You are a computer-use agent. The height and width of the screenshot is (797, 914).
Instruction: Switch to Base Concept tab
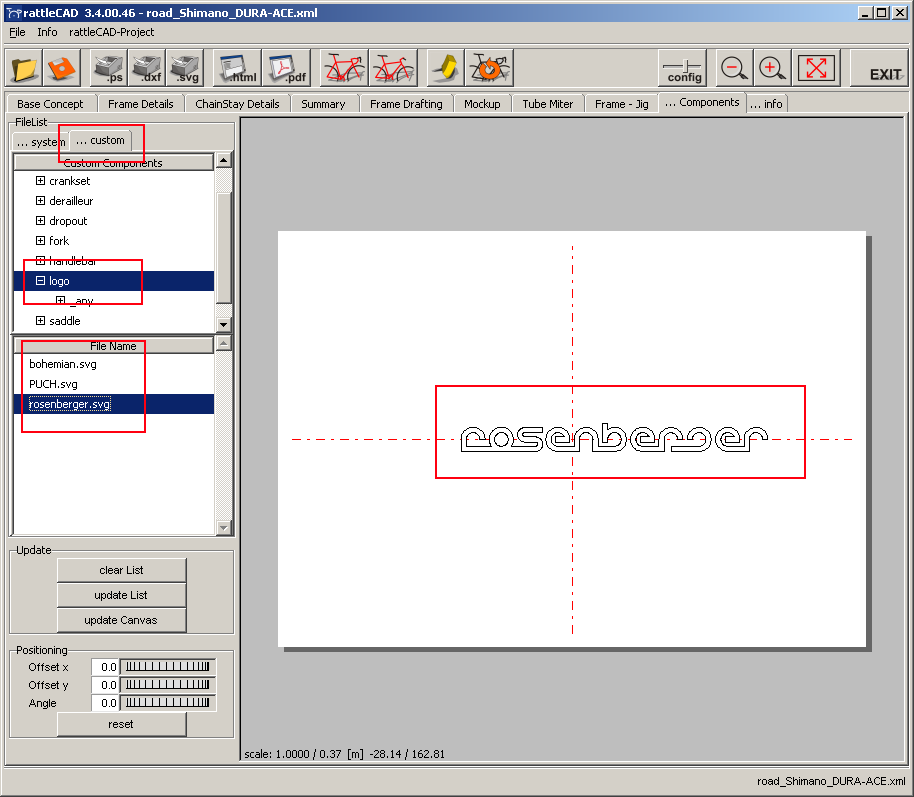50,104
